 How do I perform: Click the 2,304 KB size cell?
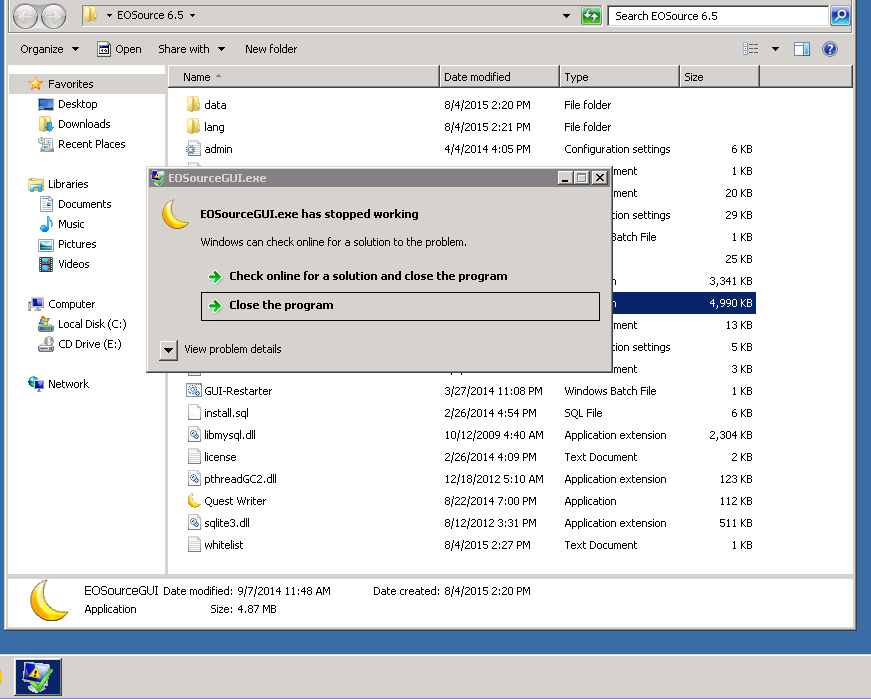[x=730, y=435]
